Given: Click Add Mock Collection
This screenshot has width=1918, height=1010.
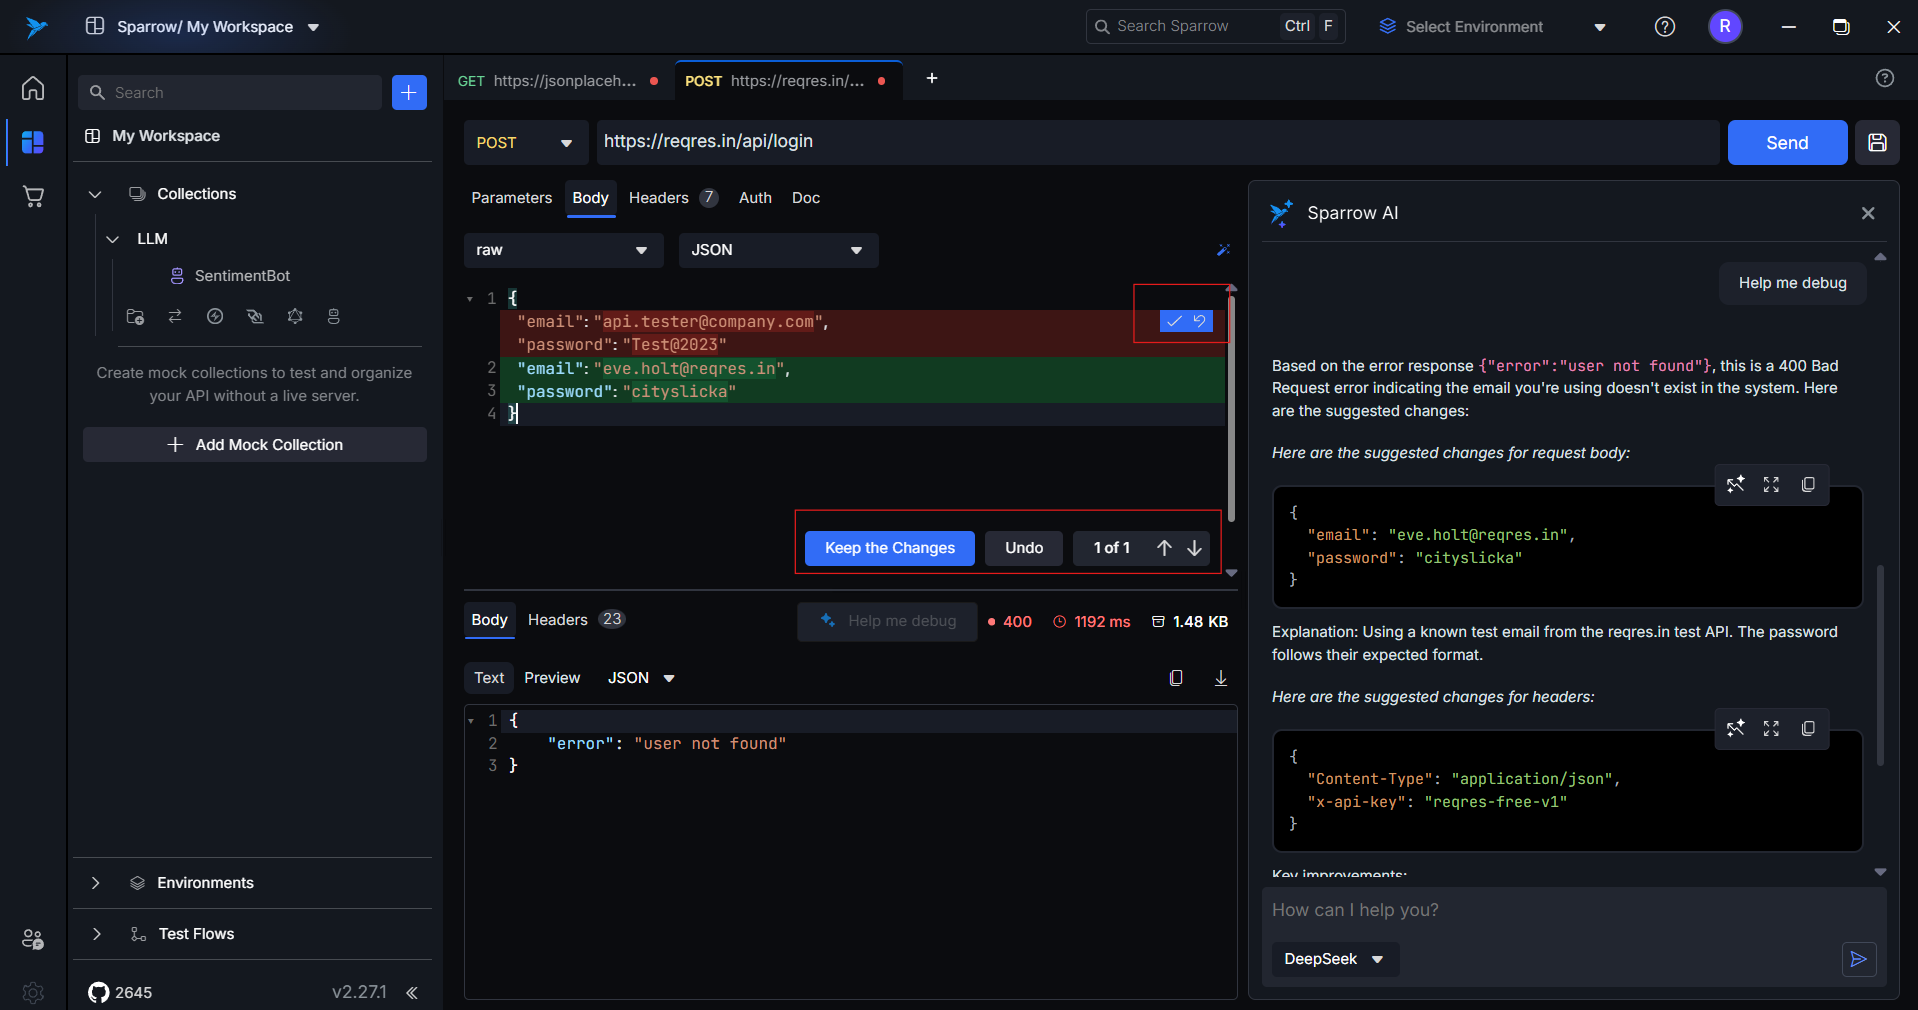Looking at the screenshot, I should (255, 445).
